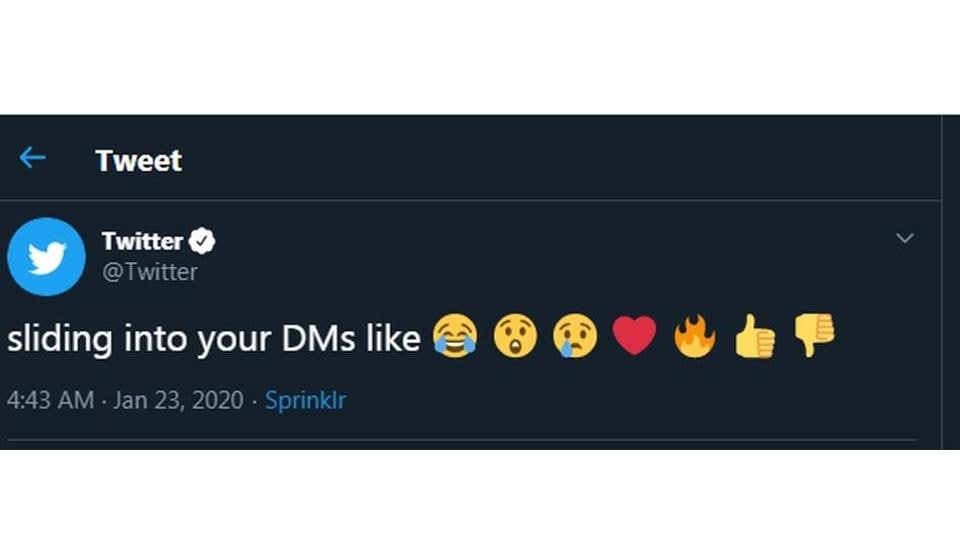The height and width of the screenshot is (546, 960).
Task: Click the 4:43 AM timestamp
Action: [x=51, y=400]
